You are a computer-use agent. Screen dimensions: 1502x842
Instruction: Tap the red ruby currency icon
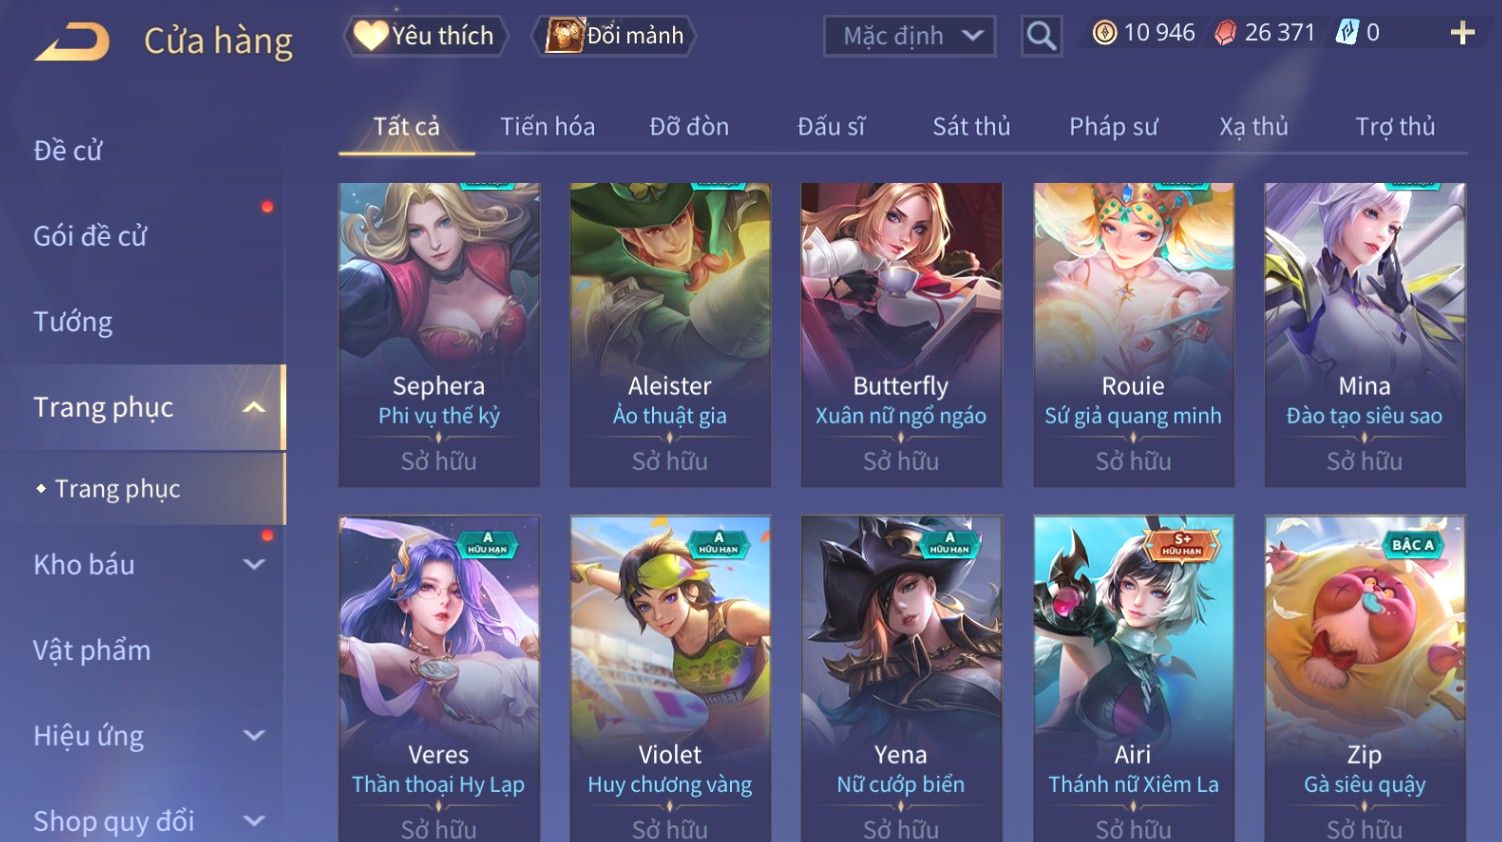(x=1225, y=33)
